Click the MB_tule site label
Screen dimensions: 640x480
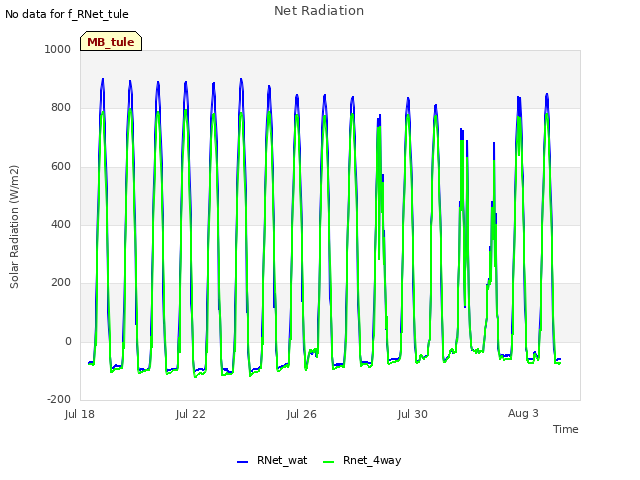pyautogui.click(x=111, y=42)
